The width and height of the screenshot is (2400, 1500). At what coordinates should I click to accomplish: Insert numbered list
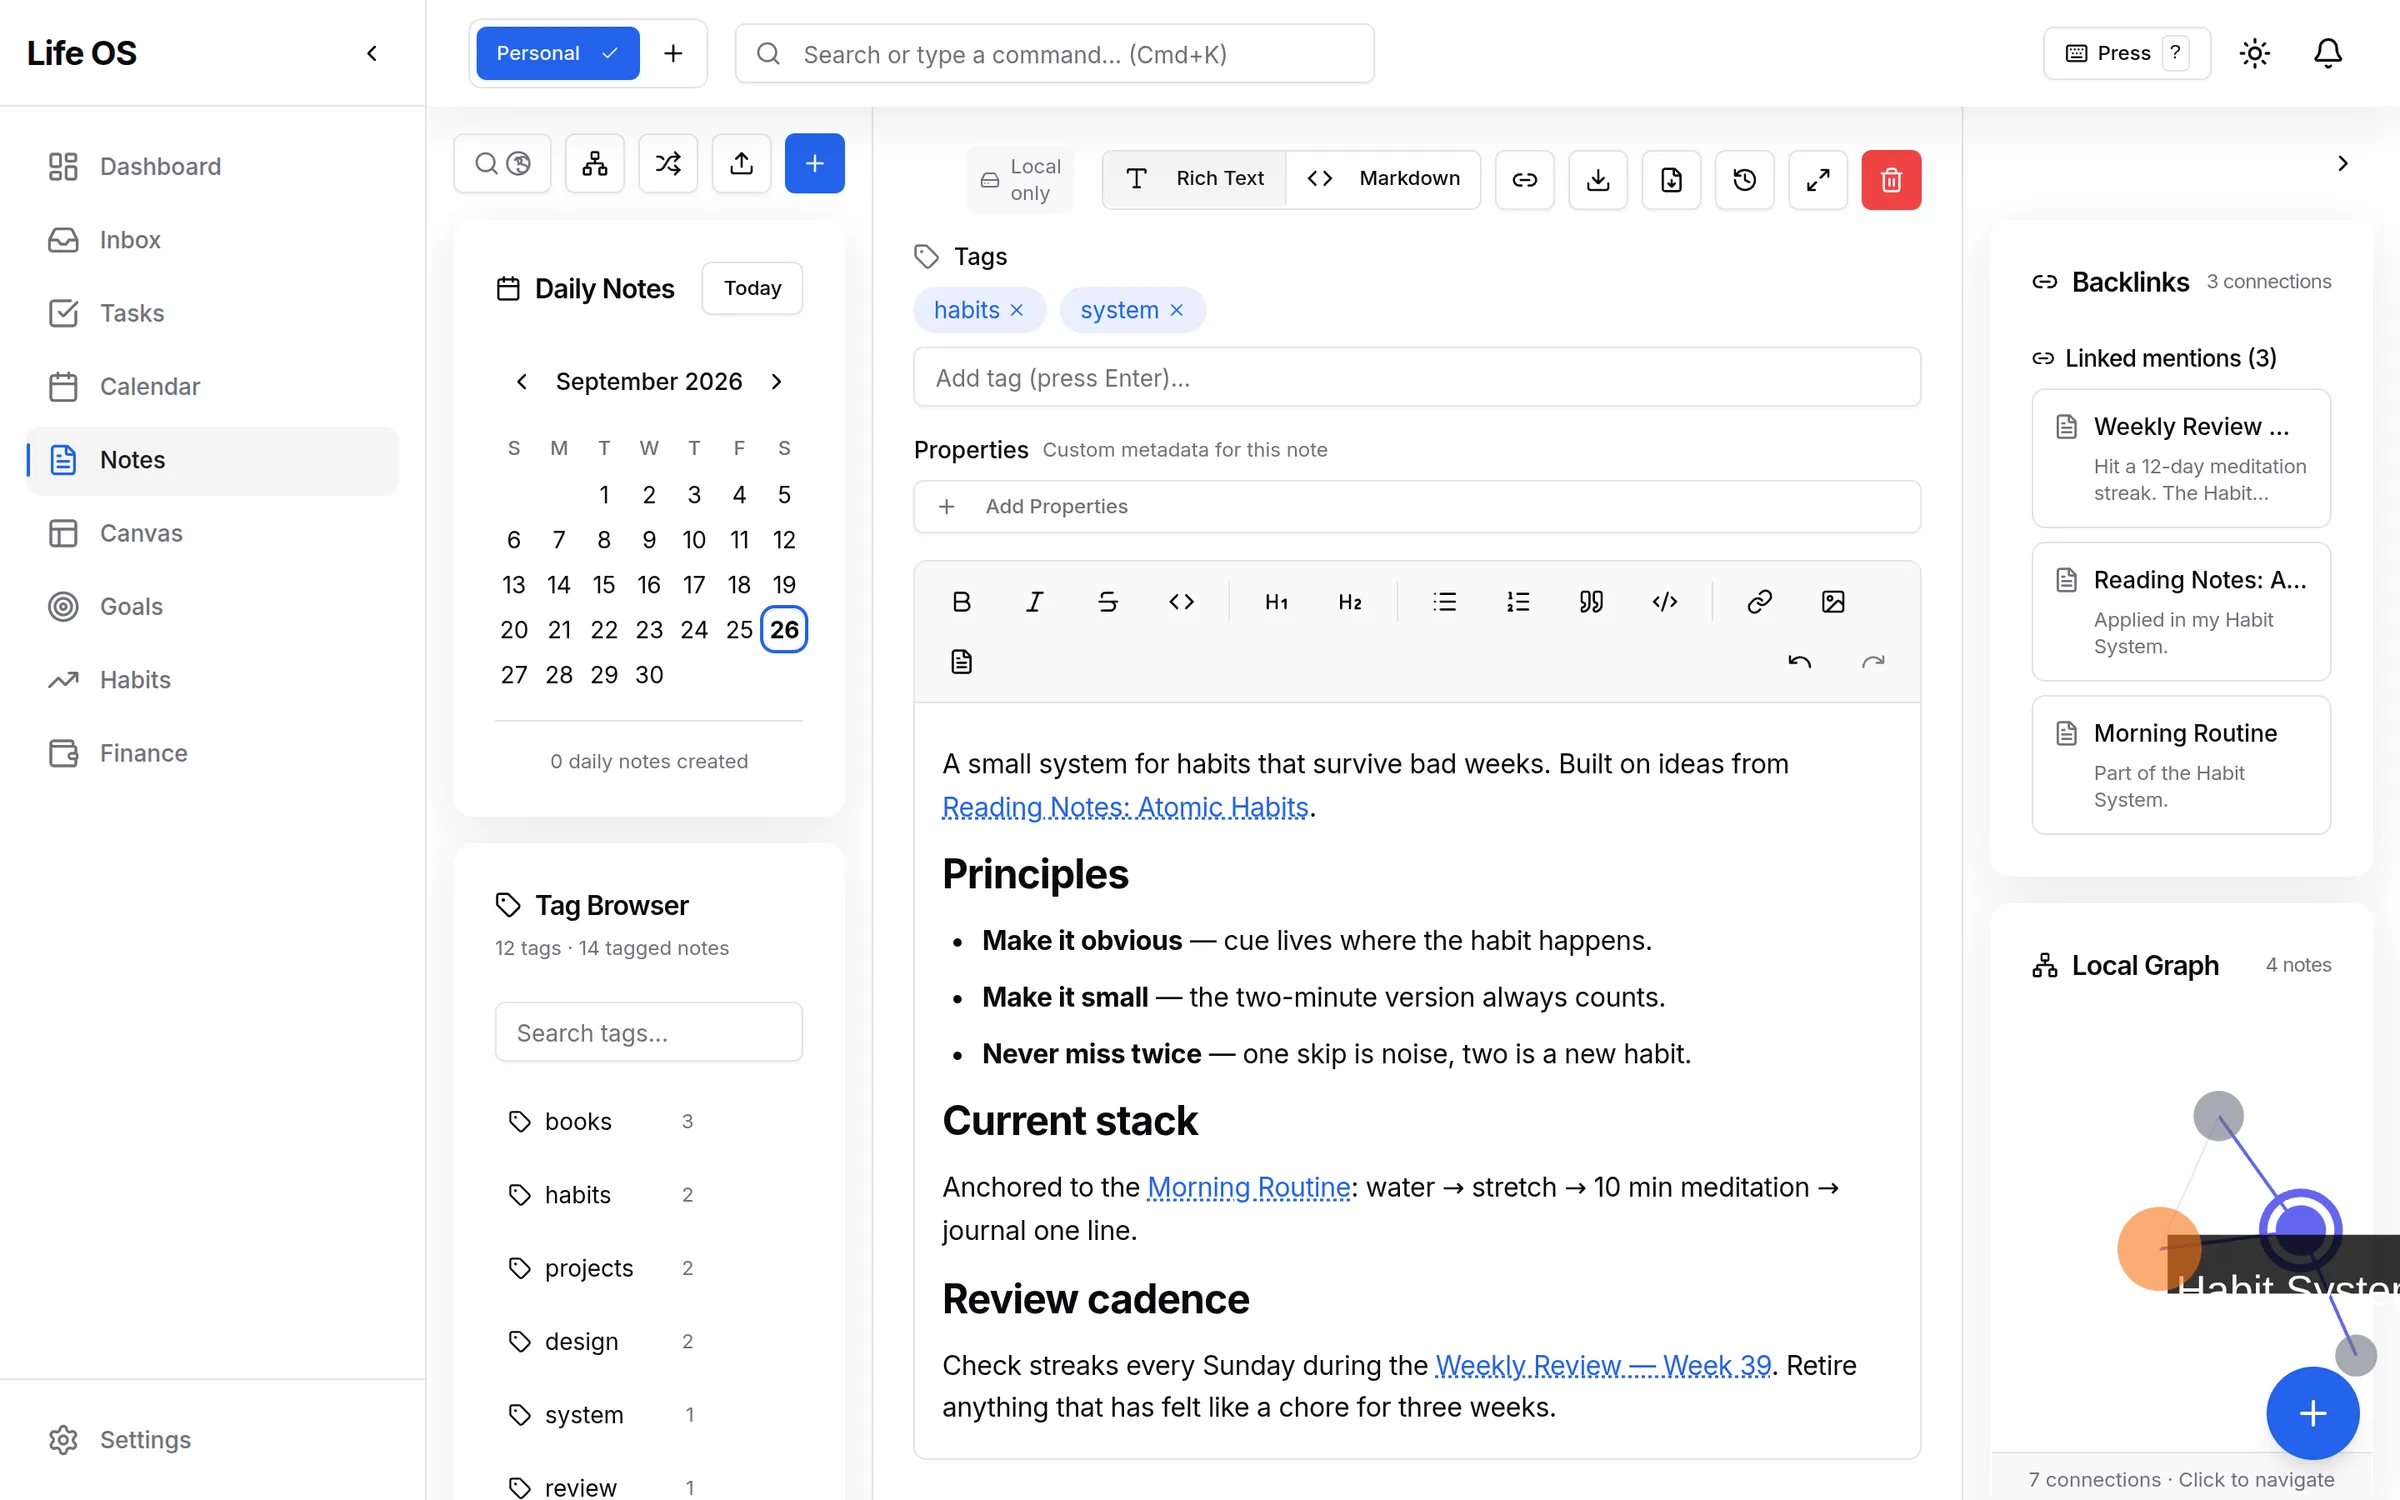[1517, 601]
